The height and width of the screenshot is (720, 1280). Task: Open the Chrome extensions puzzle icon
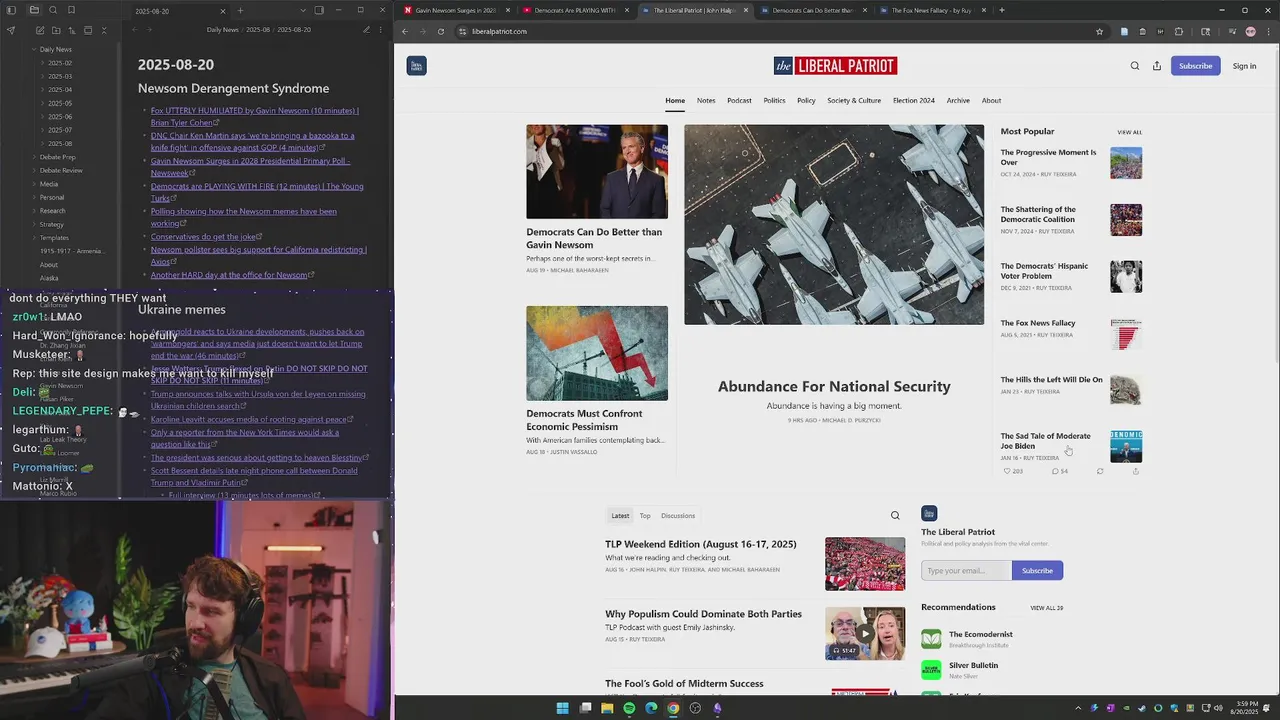(1179, 31)
